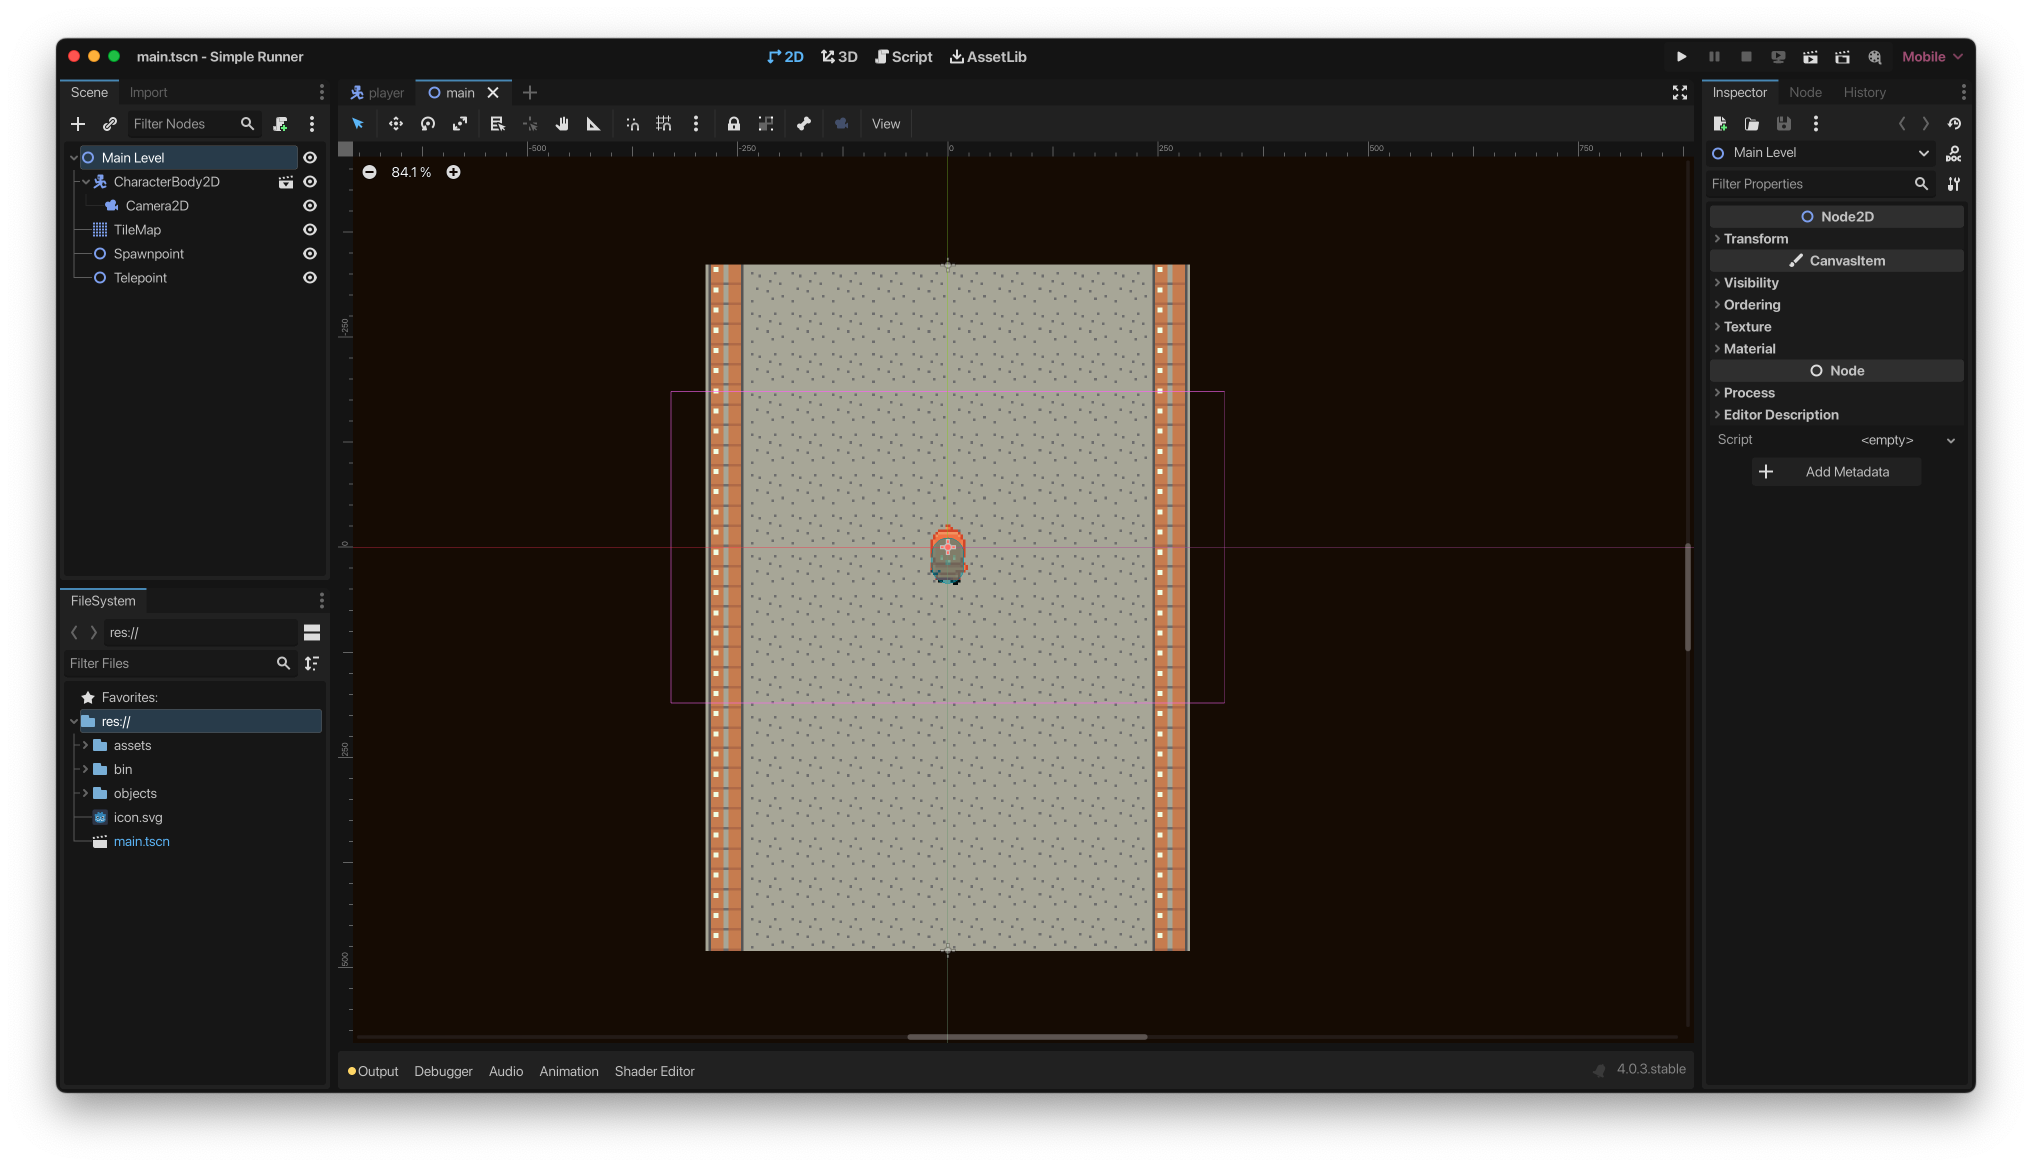2032x1167 pixels.
Task: Select the Scale mode tool
Action: coord(460,124)
